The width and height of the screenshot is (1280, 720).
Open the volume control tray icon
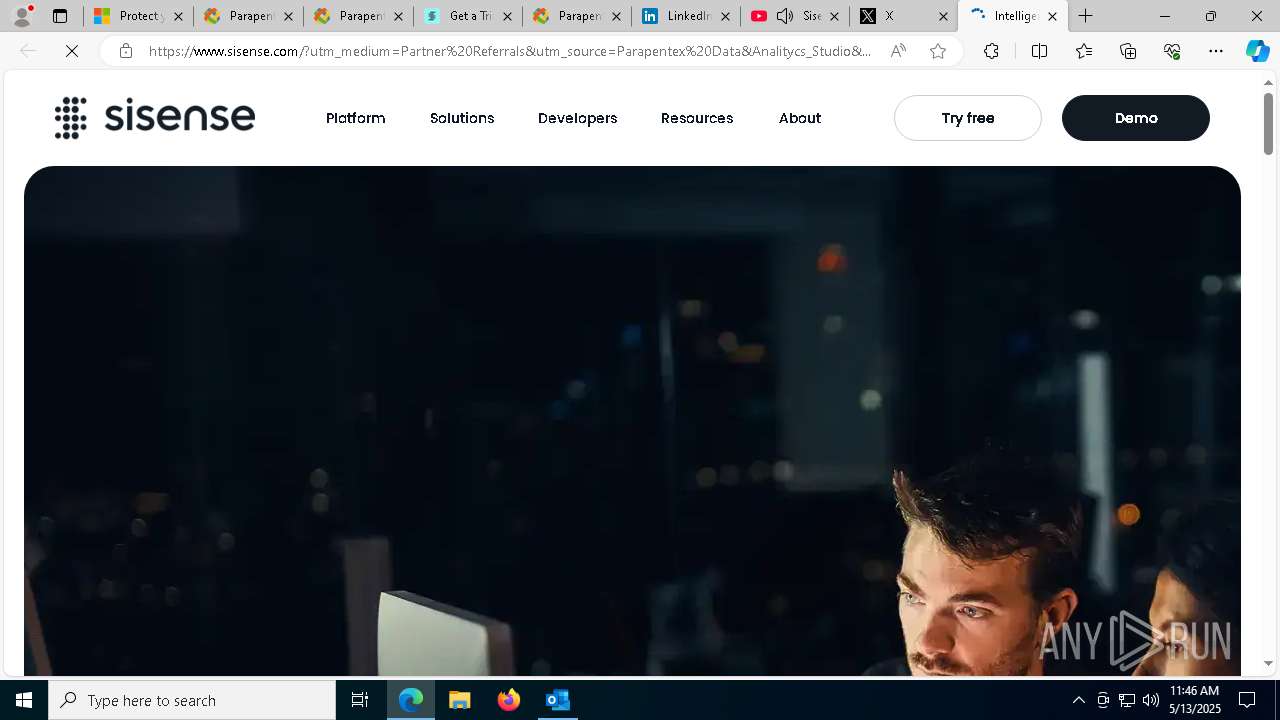pyautogui.click(x=1151, y=700)
